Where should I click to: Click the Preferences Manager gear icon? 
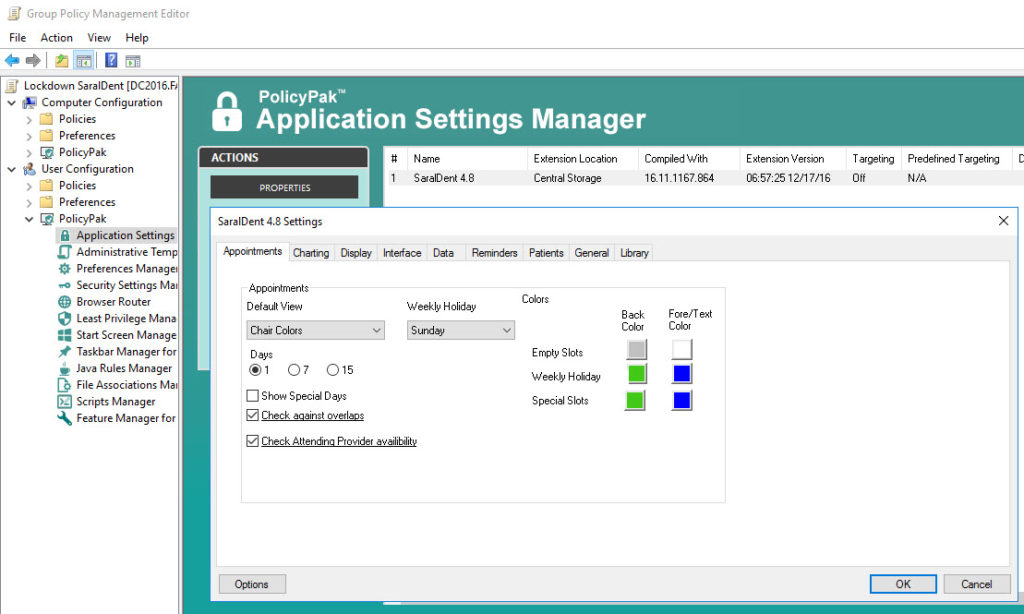tap(65, 268)
